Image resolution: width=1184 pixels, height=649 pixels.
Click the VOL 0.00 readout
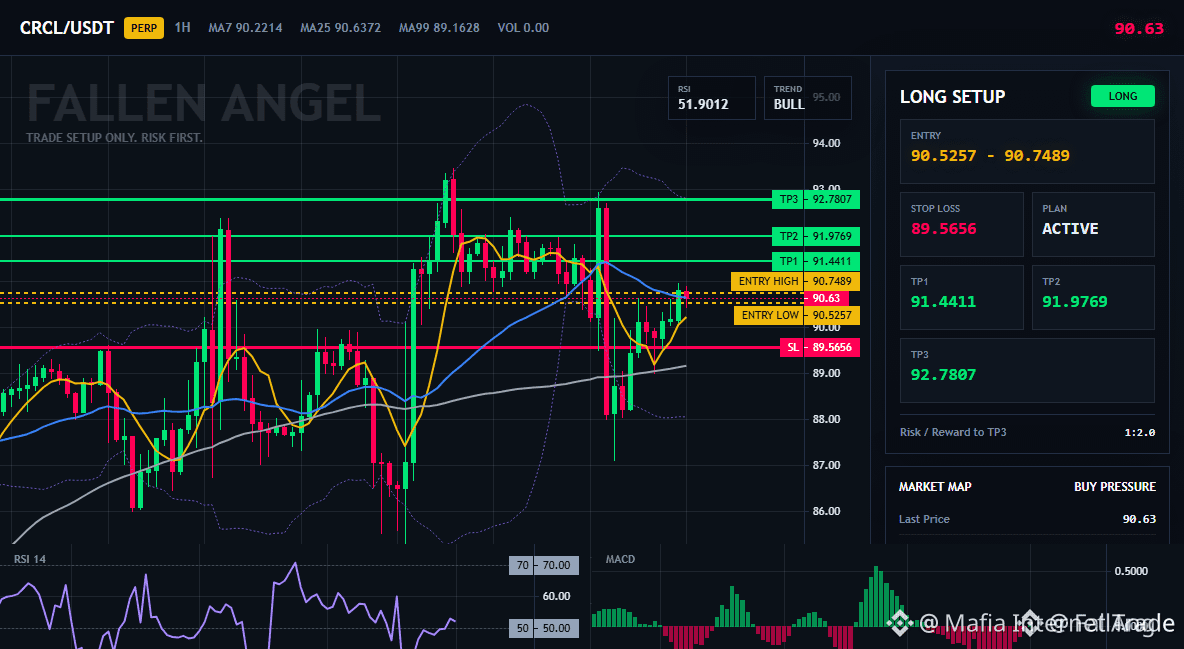523,28
